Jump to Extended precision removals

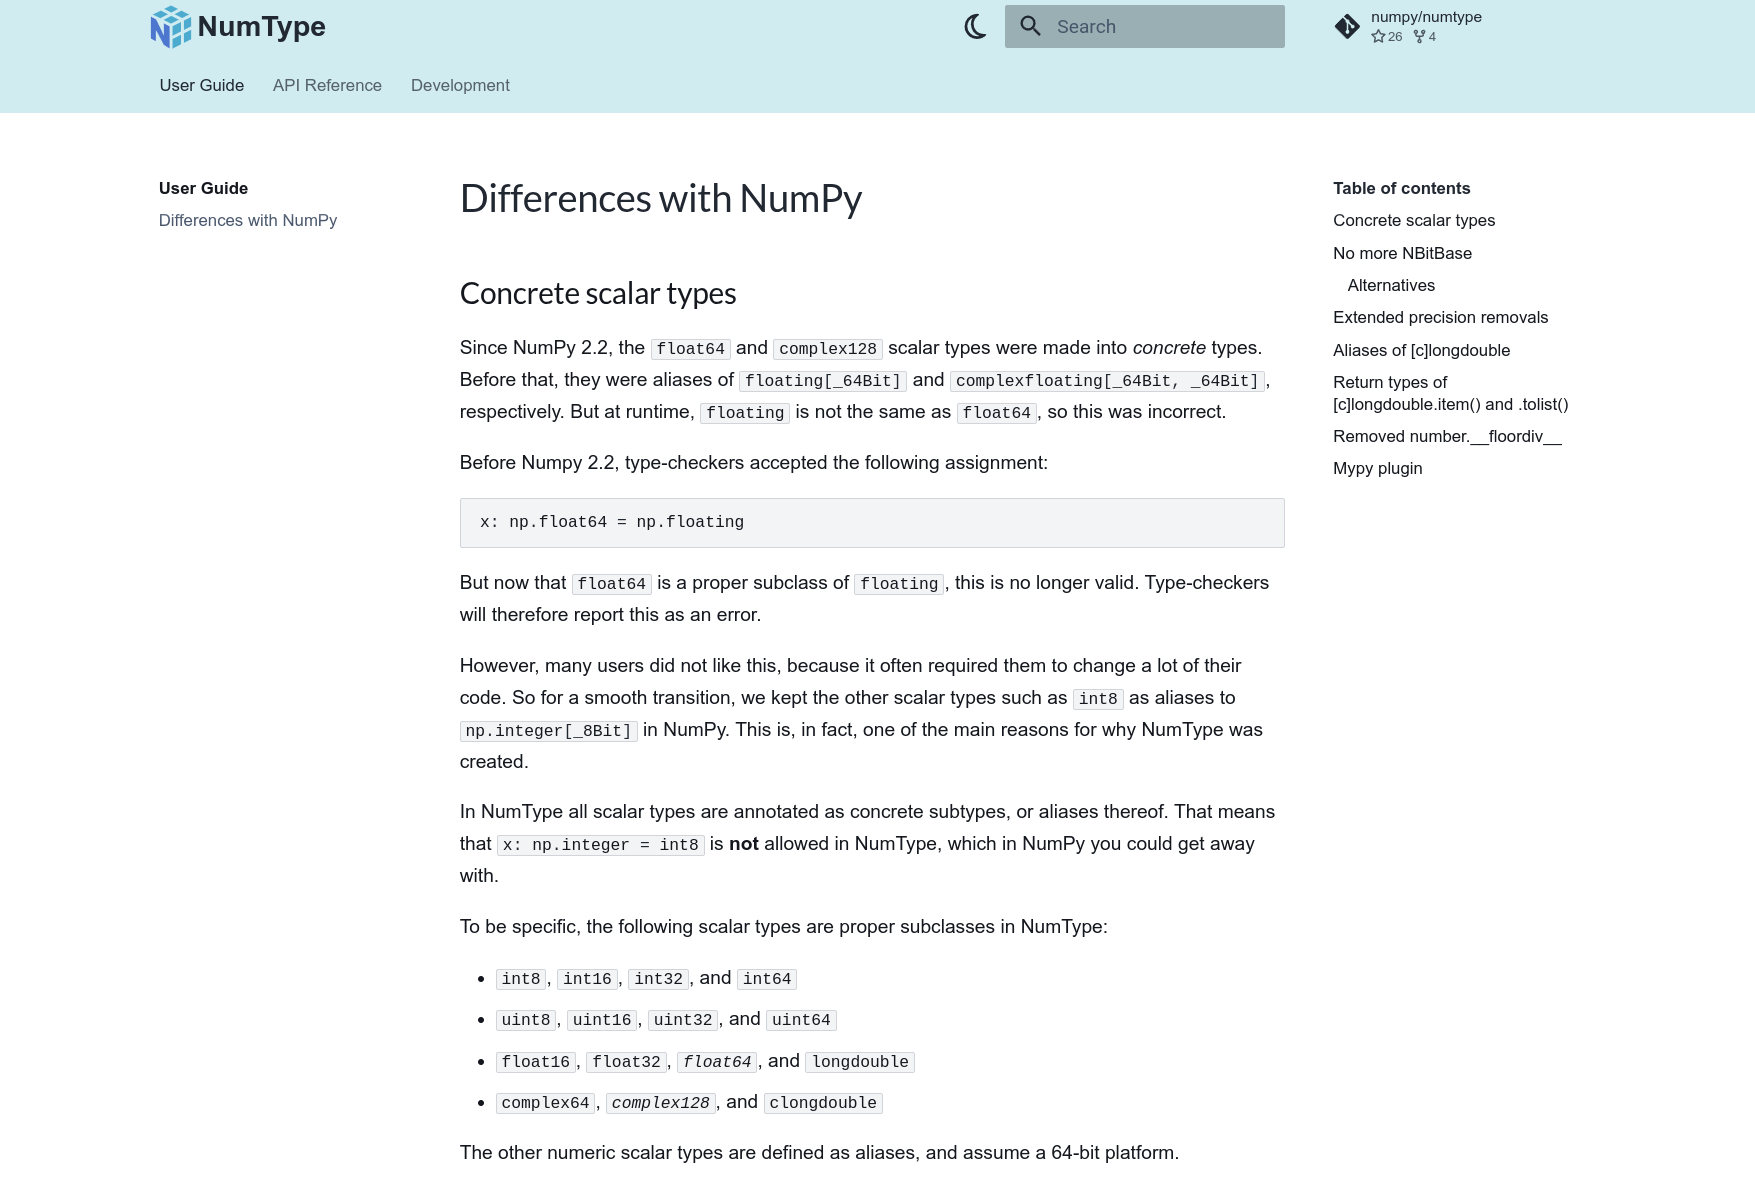[1440, 318]
